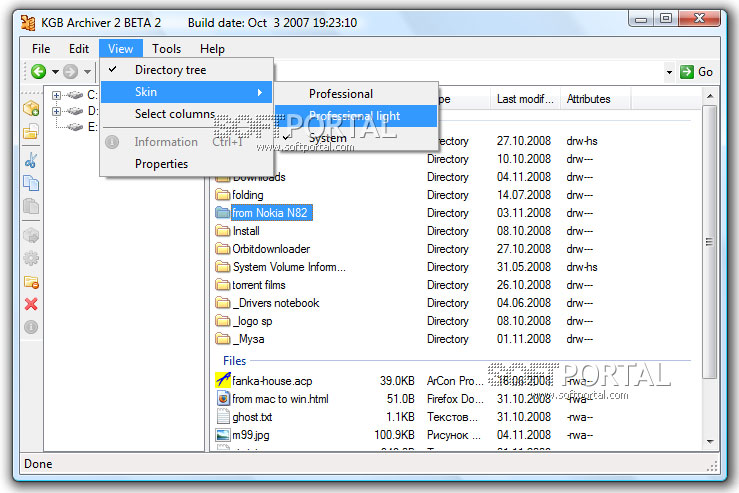Click the Go button label

pos(705,72)
